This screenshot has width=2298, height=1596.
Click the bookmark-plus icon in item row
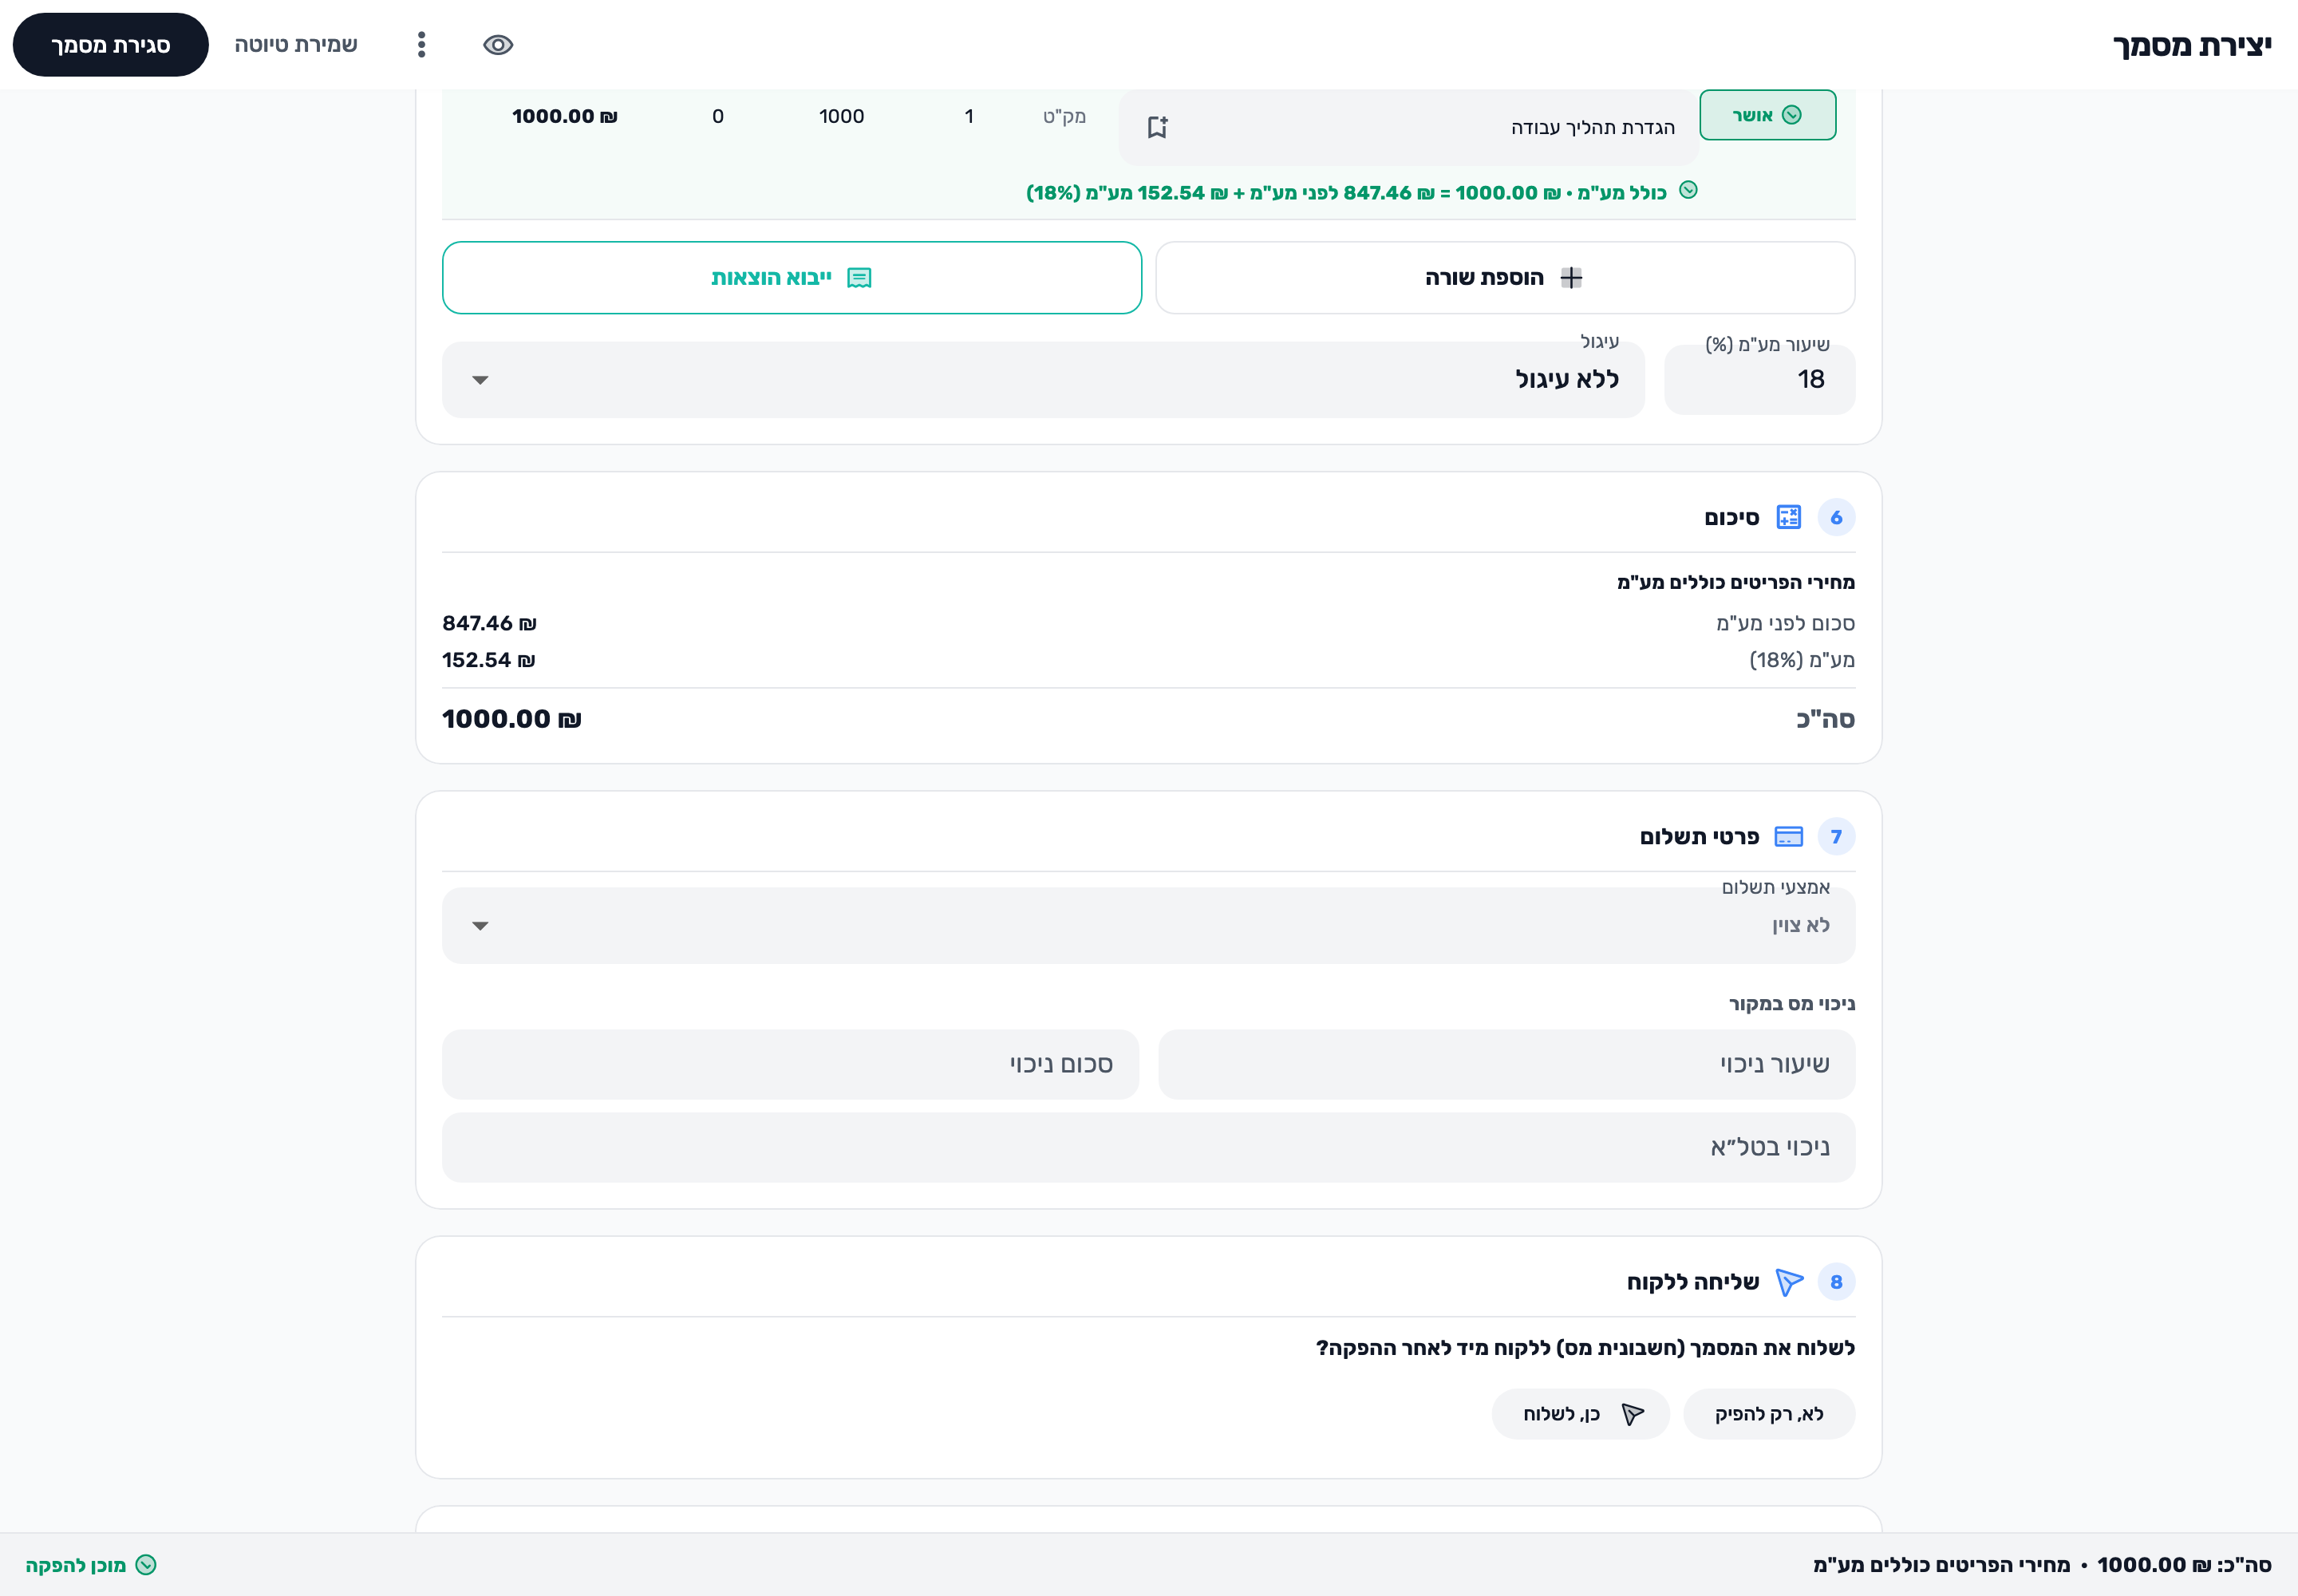coord(1157,127)
